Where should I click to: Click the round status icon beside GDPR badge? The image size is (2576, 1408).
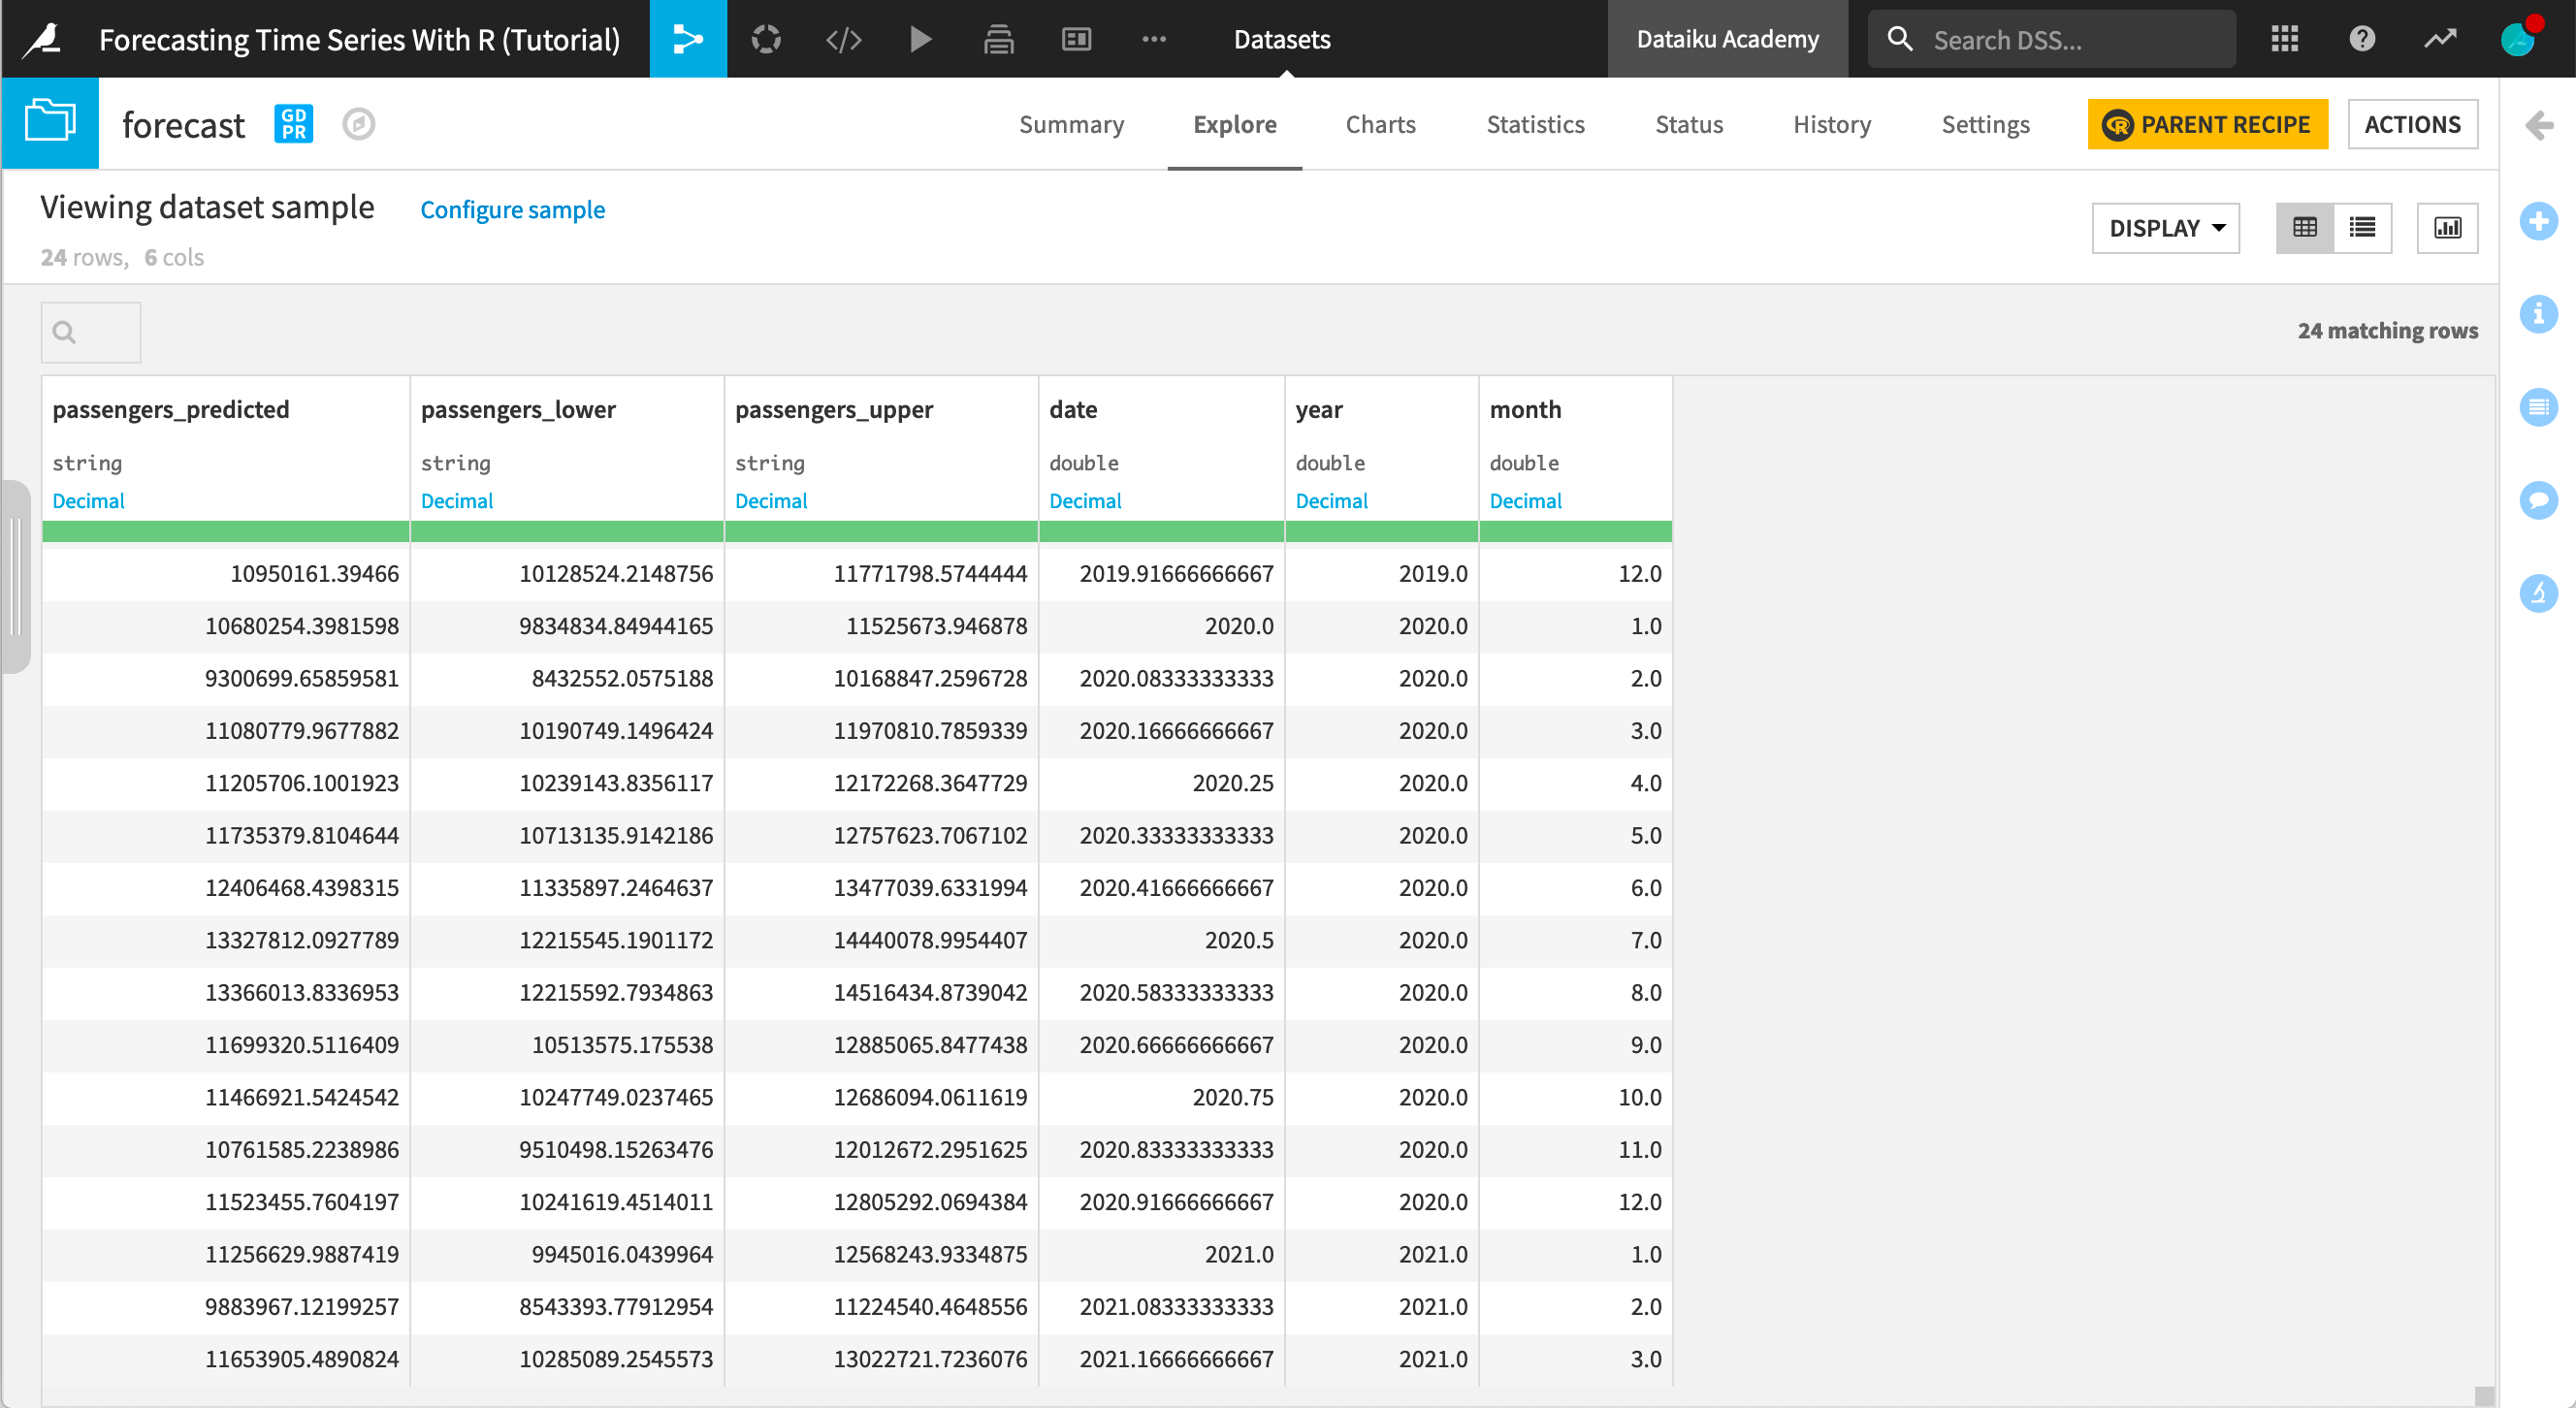(x=358, y=124)
